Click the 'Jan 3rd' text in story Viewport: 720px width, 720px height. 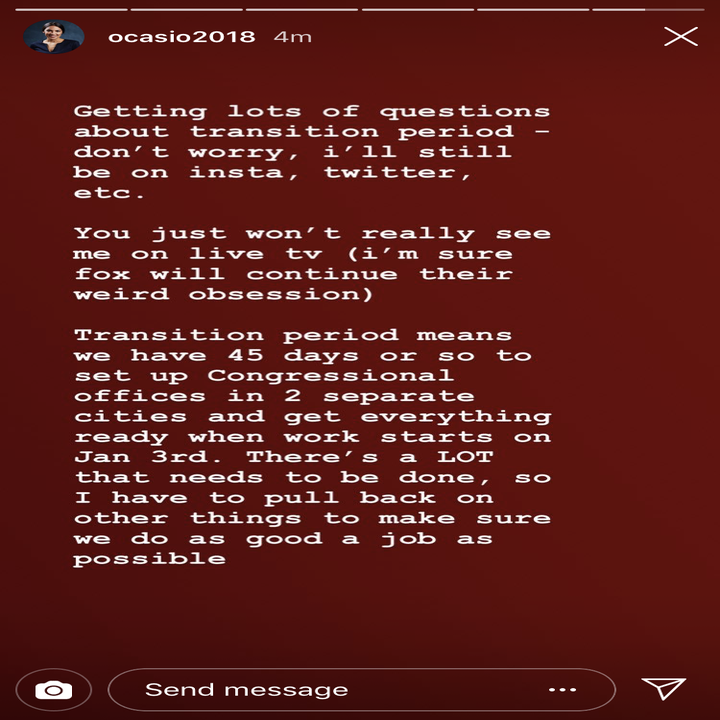pos(148,457)
